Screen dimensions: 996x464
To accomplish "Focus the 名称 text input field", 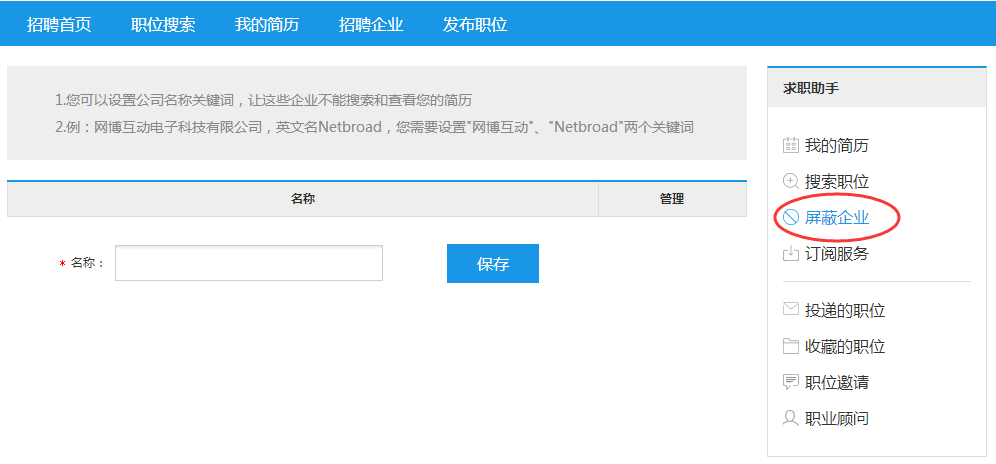I will [249, 263].
